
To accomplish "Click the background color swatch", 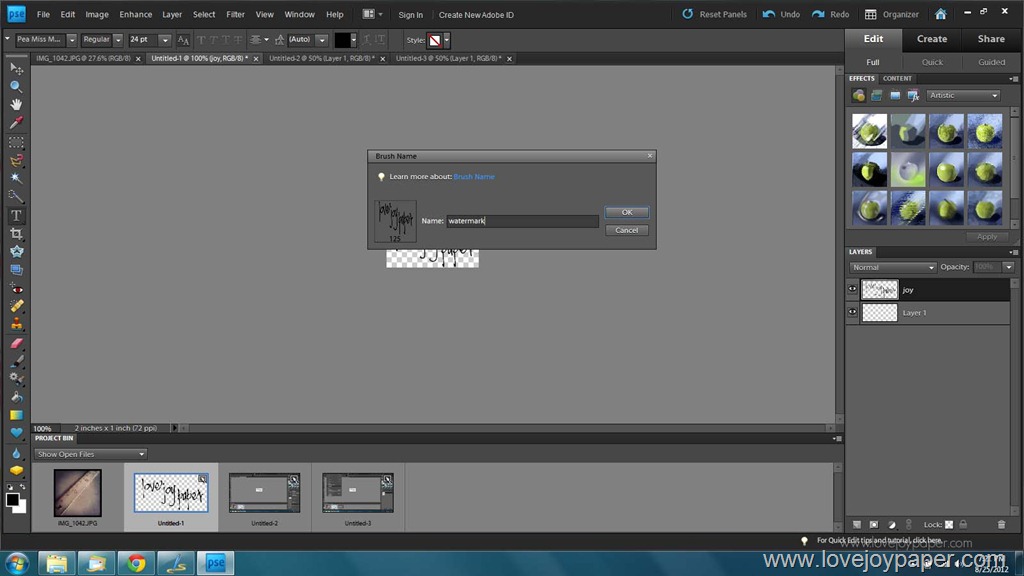I will pyautogui.click(x=22, y=507).
